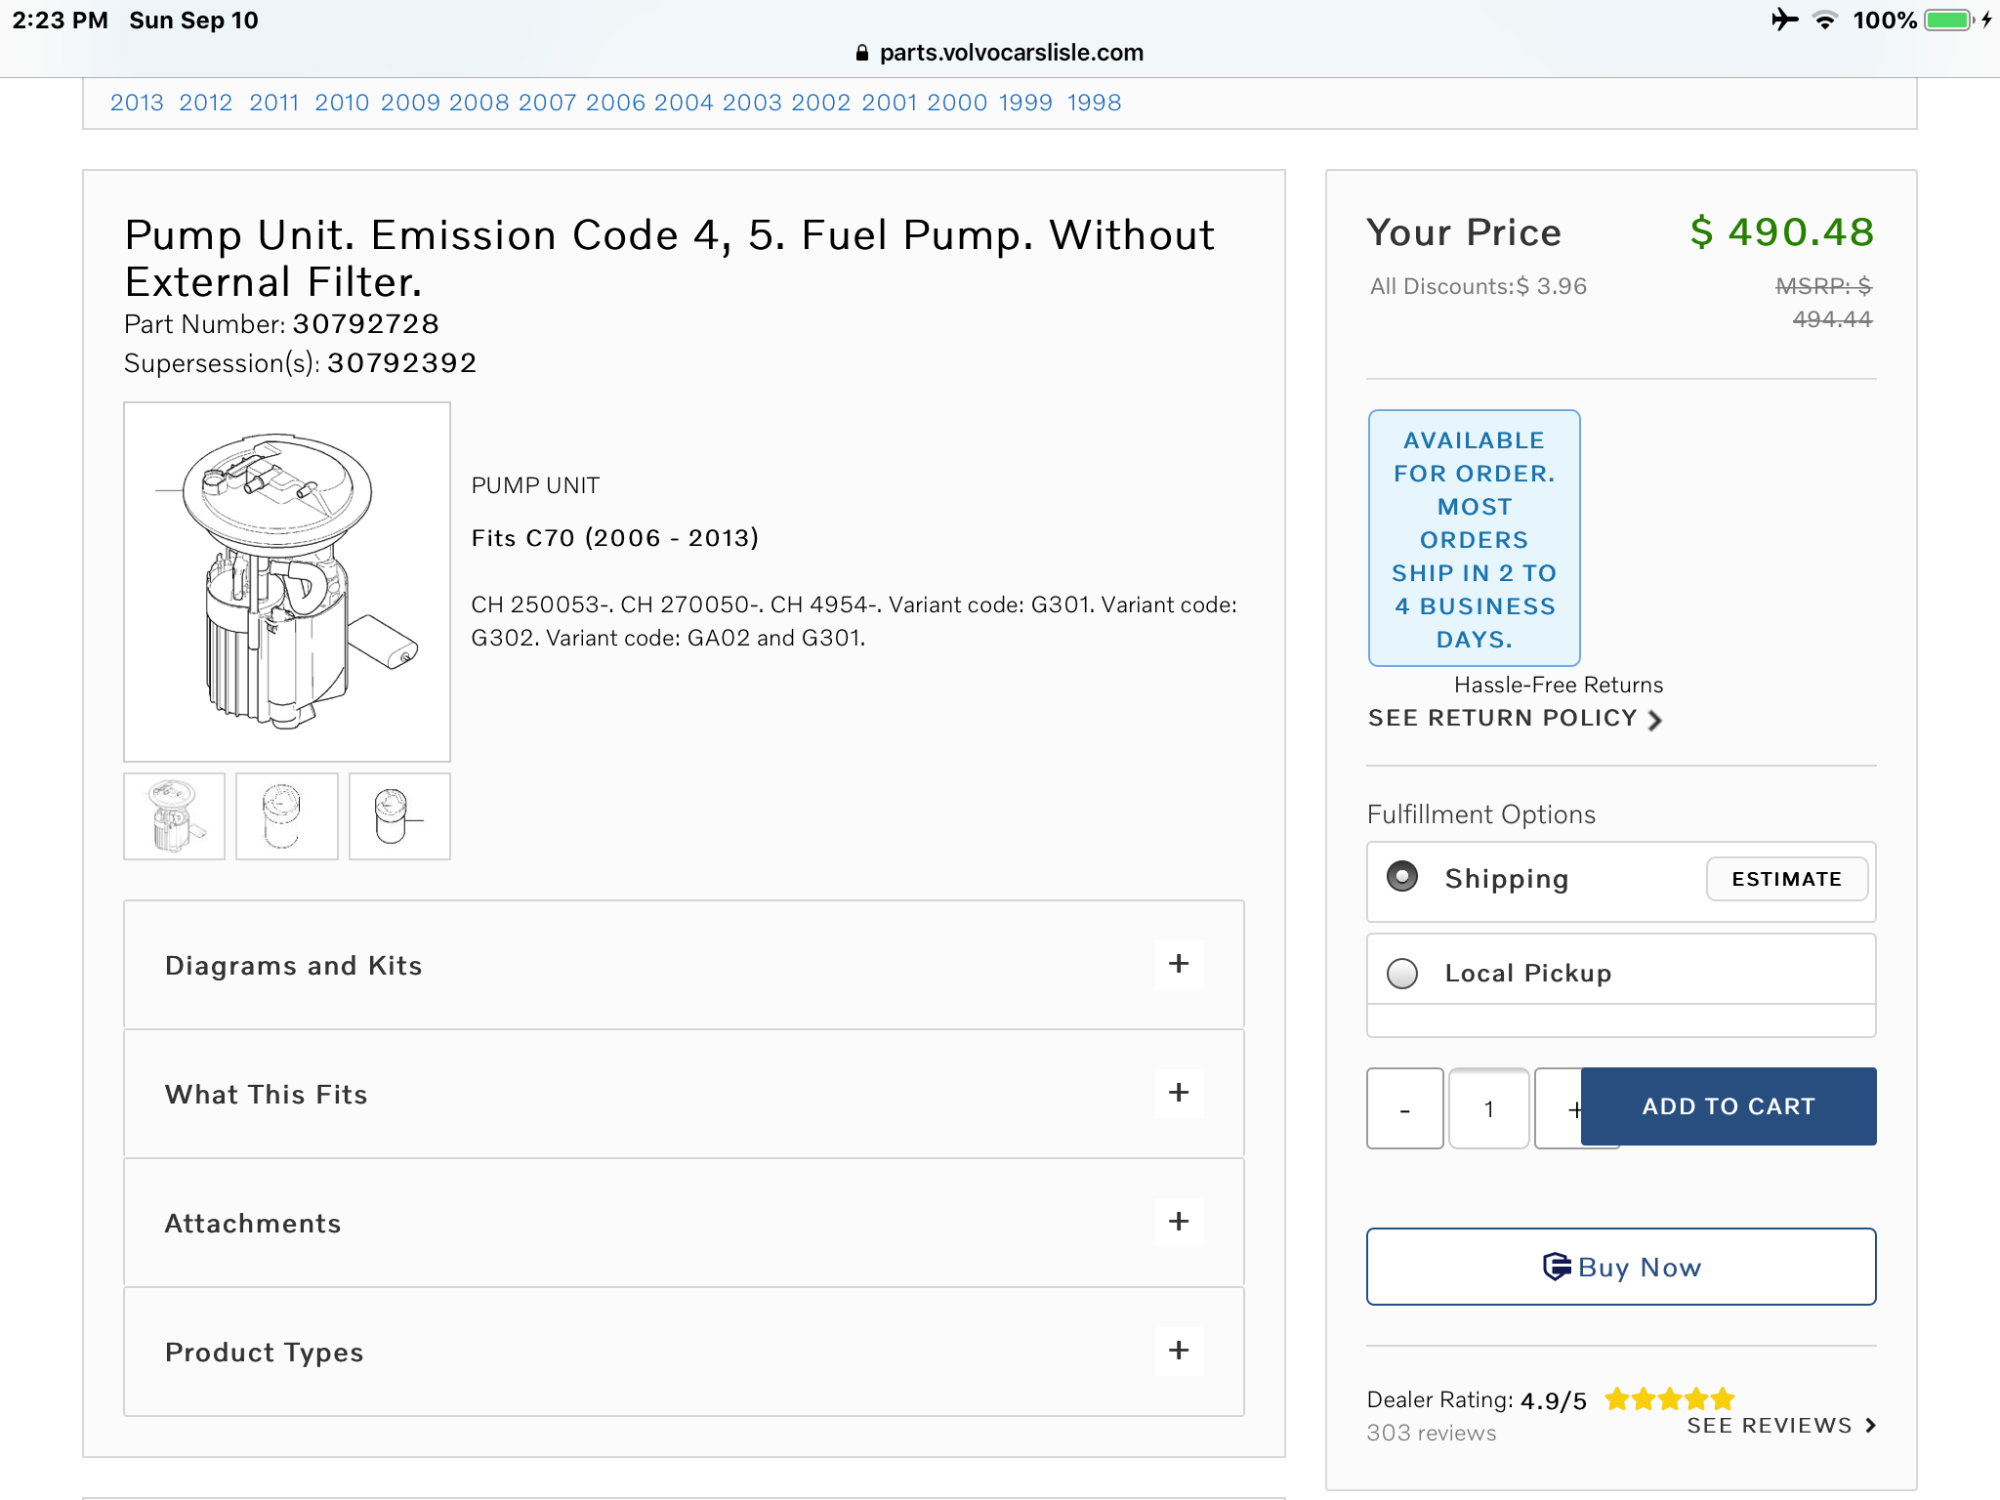Select the first fuel pump thumbnail
Image resolution: width=2000 pixels, height=1500 pixels.
click(x=174, y=816)
